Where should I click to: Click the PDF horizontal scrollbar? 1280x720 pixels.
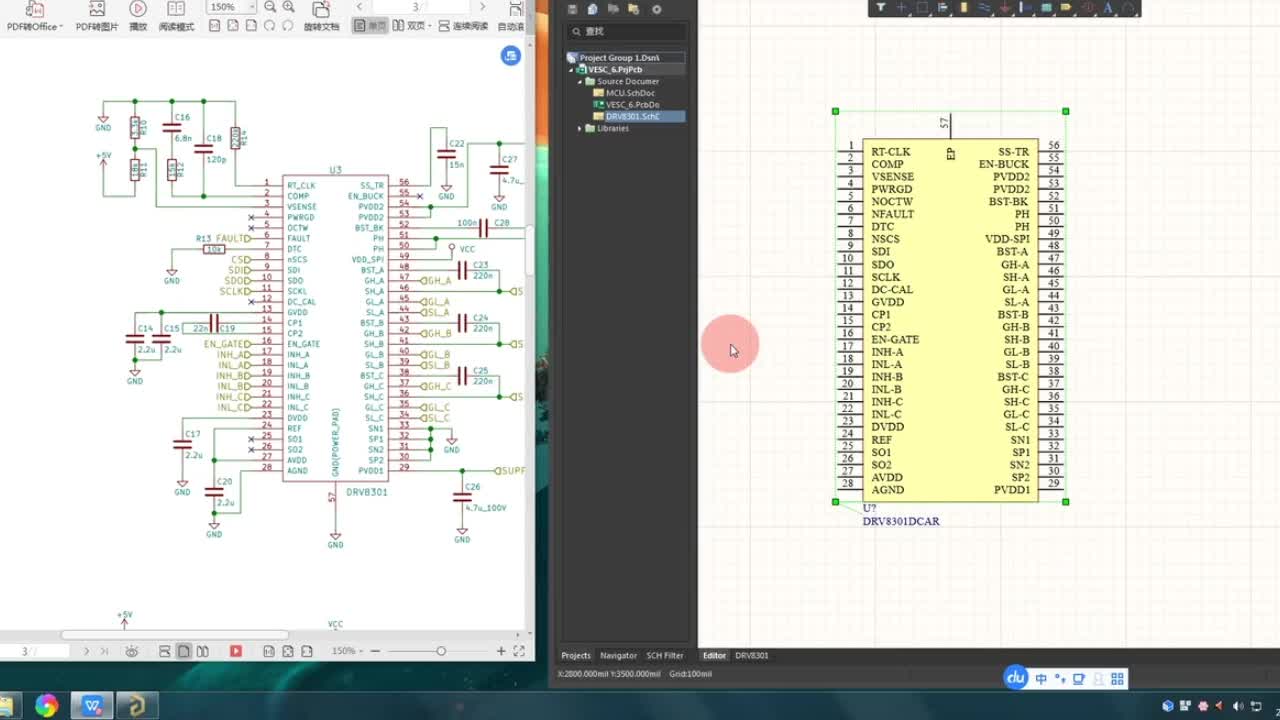click(x=175, y=635)
